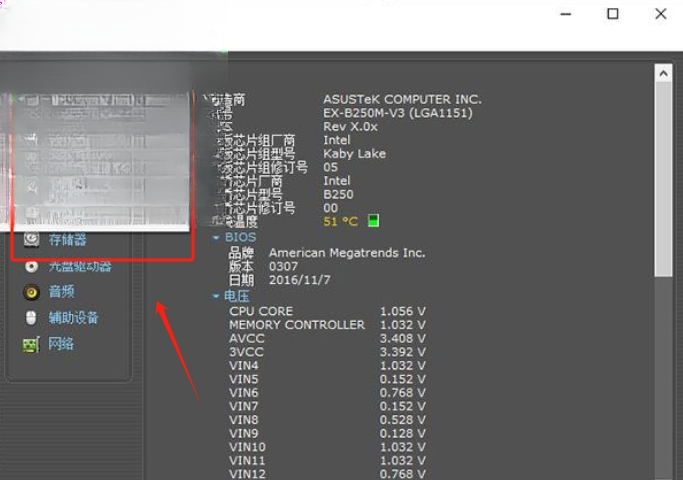
Task: Select the VIN12 row label
Action: (247, 474)
